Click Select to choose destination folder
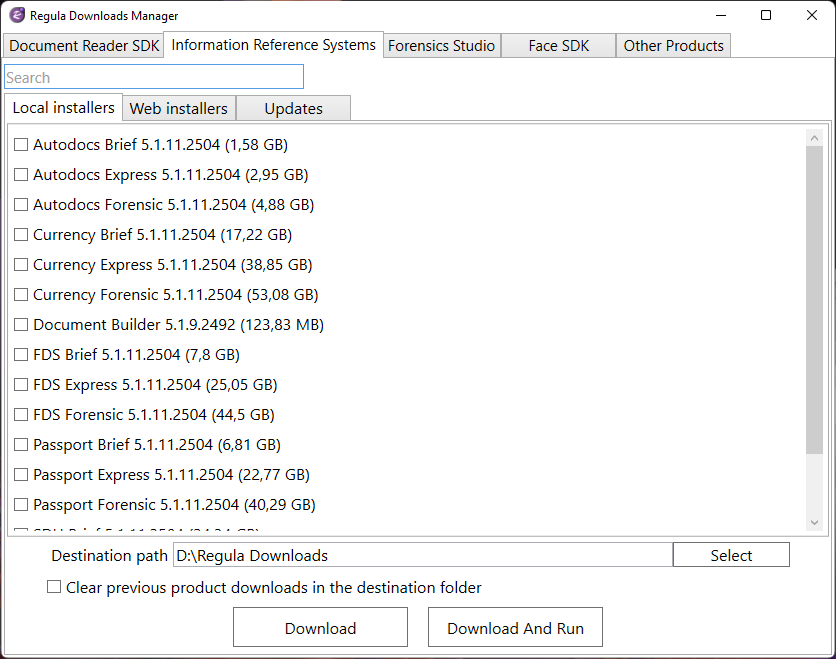This screenshot has height=659, width=836. [731, 555]
